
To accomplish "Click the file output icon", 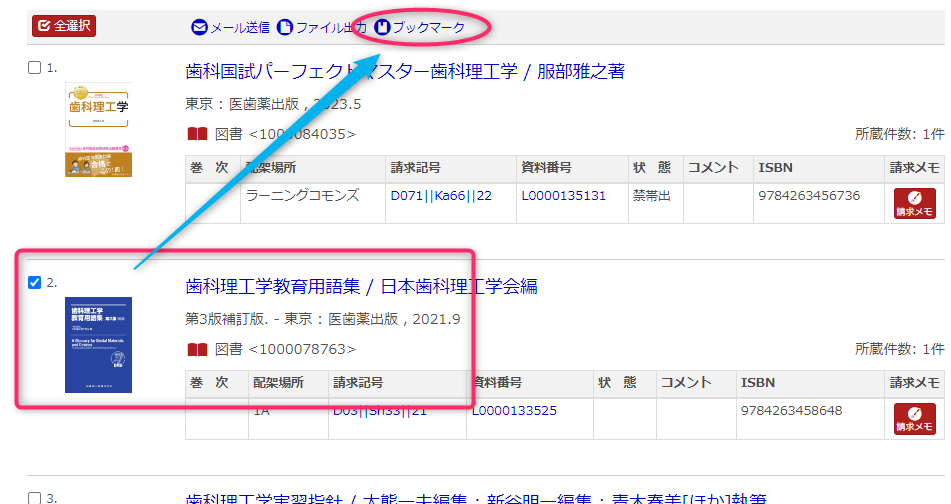I will tap(285, 27).
